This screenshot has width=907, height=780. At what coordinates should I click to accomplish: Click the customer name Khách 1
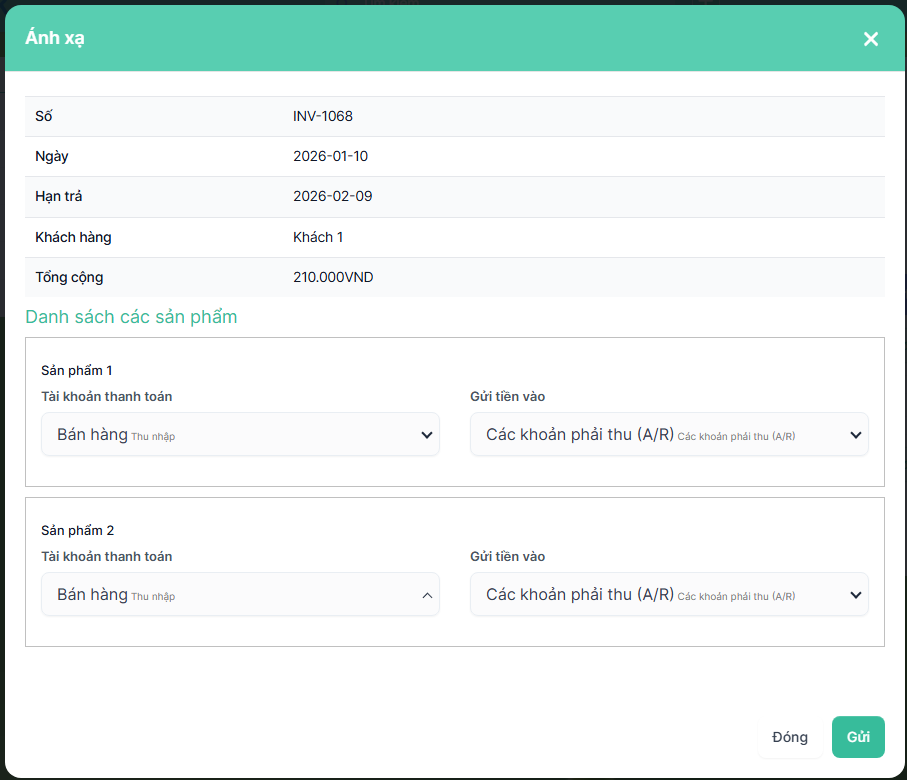pyautogui.click(x=318, y=237)
